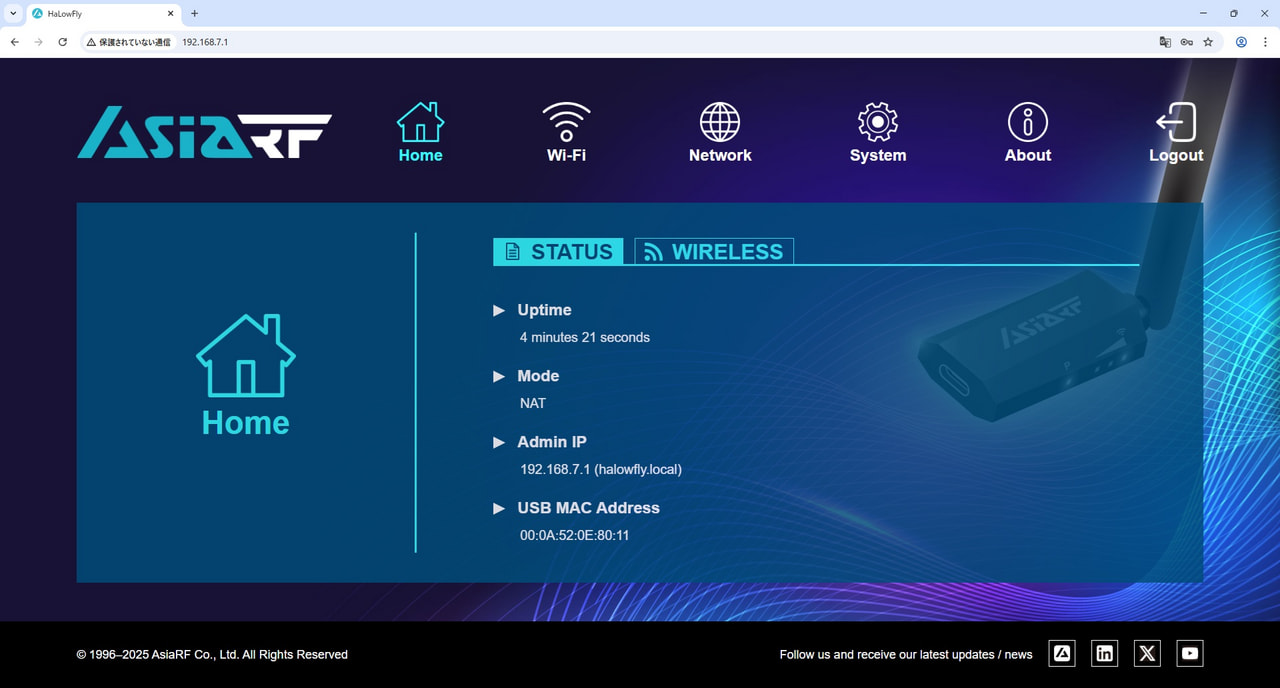Open the Network globe icon

coord(720,123)
